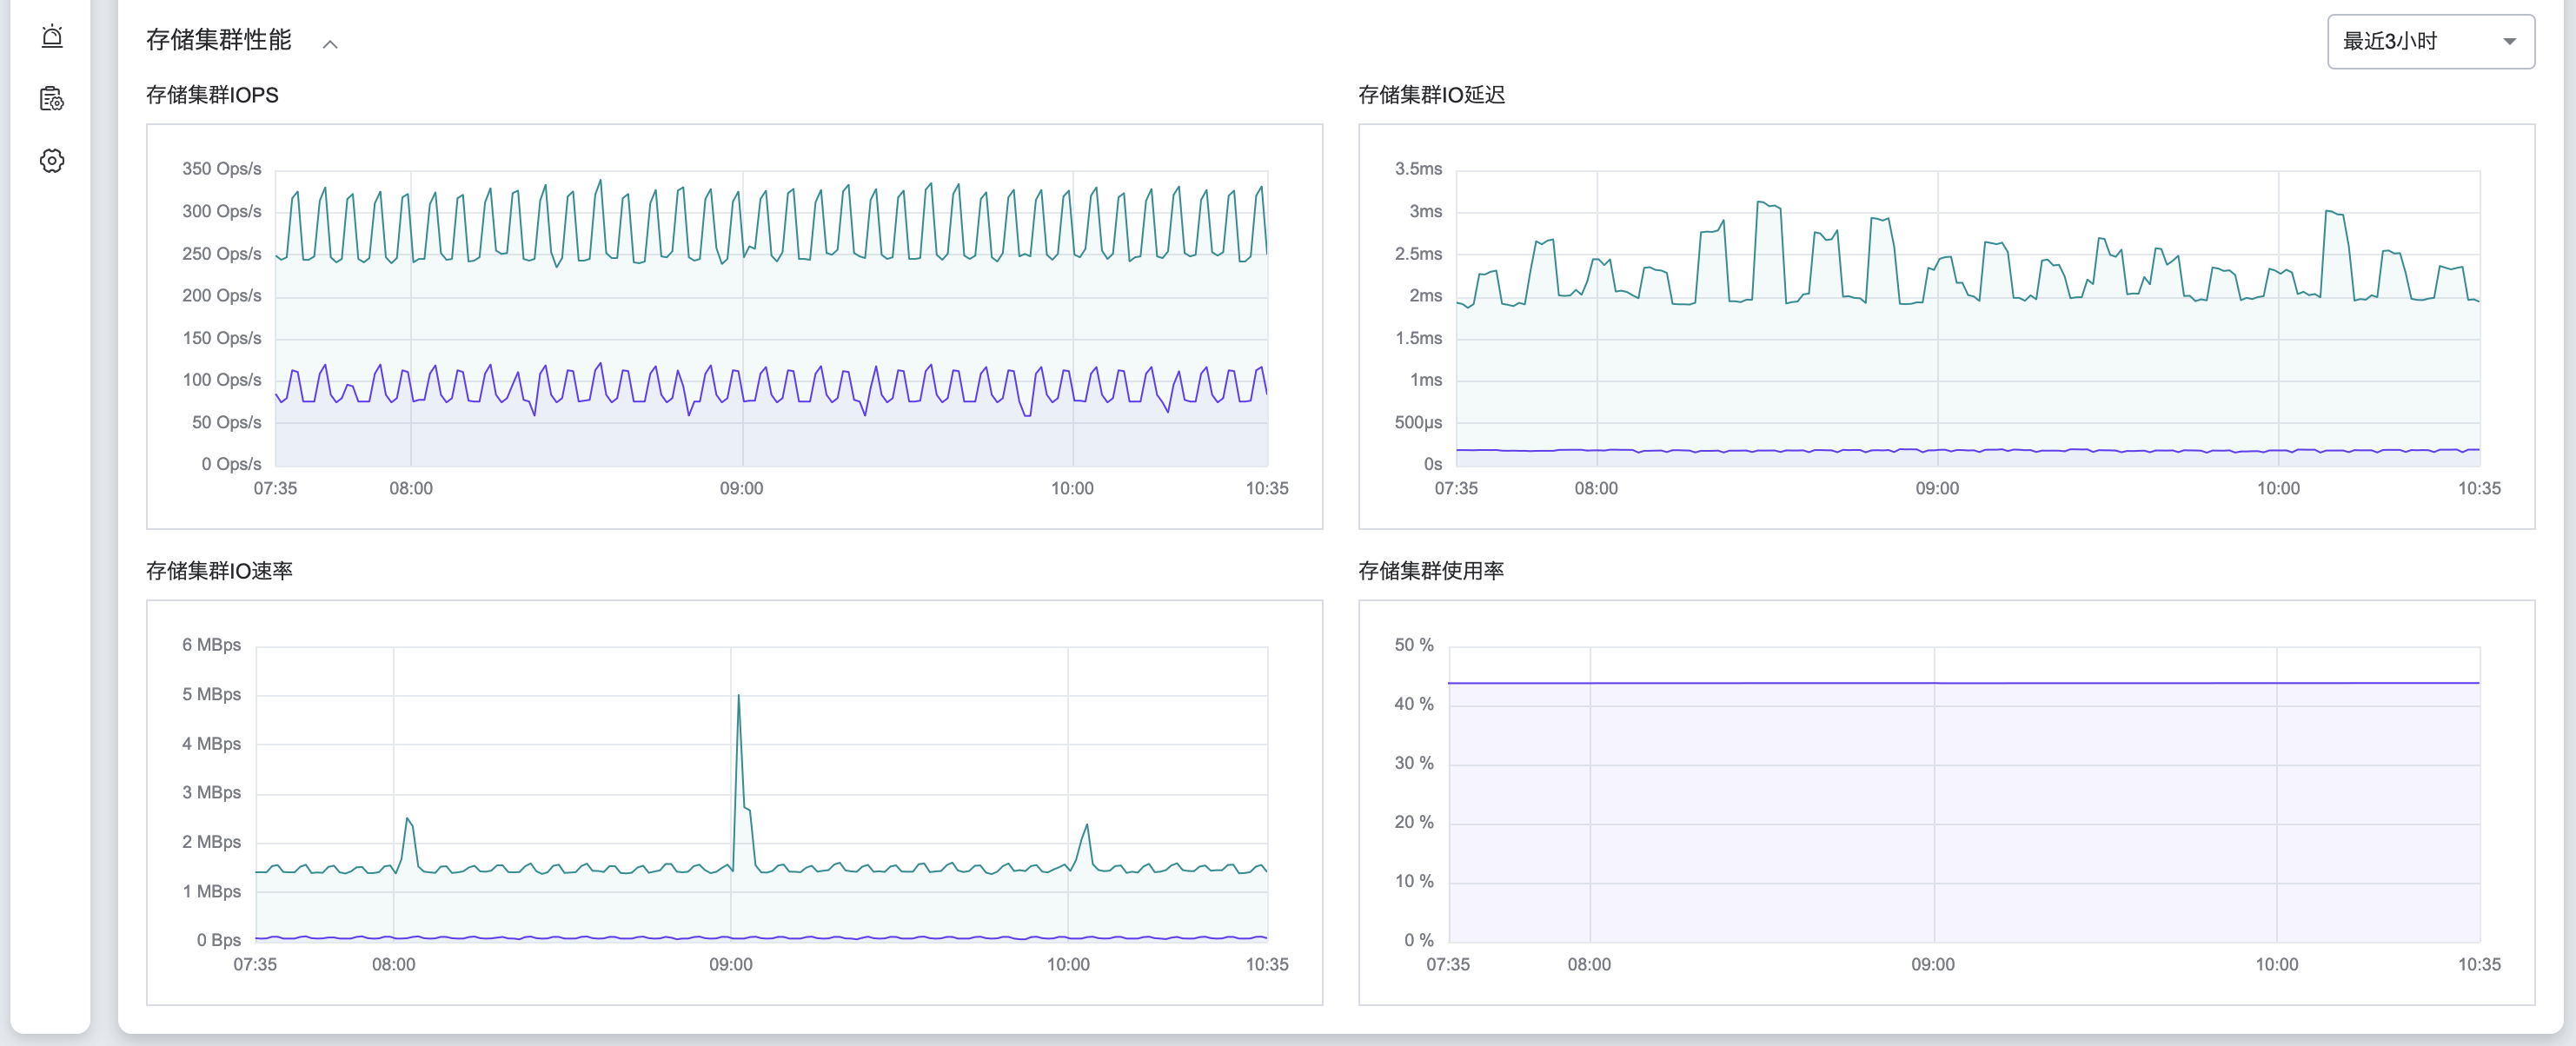The width and height of the screenshot is (2576, 1046).
Task: Click the 存储集群IO速率 chart title
Action: click(x=219, y=571)
